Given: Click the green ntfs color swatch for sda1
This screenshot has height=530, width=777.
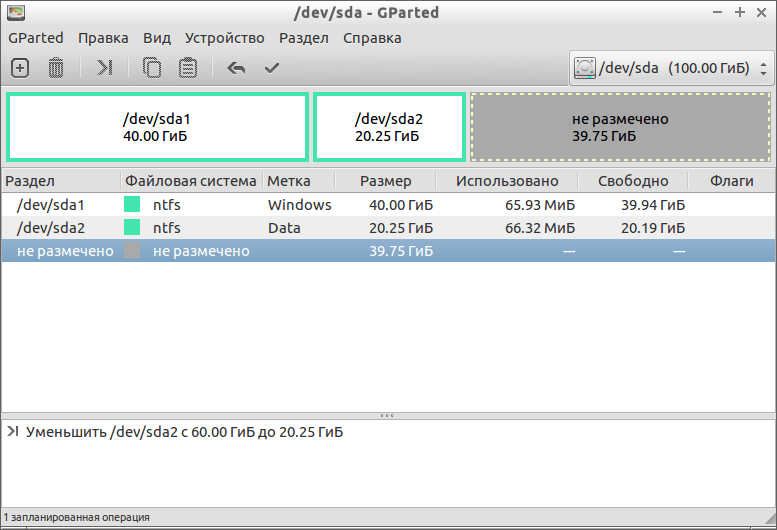Looking at the screenshot, I should (132, 204).
